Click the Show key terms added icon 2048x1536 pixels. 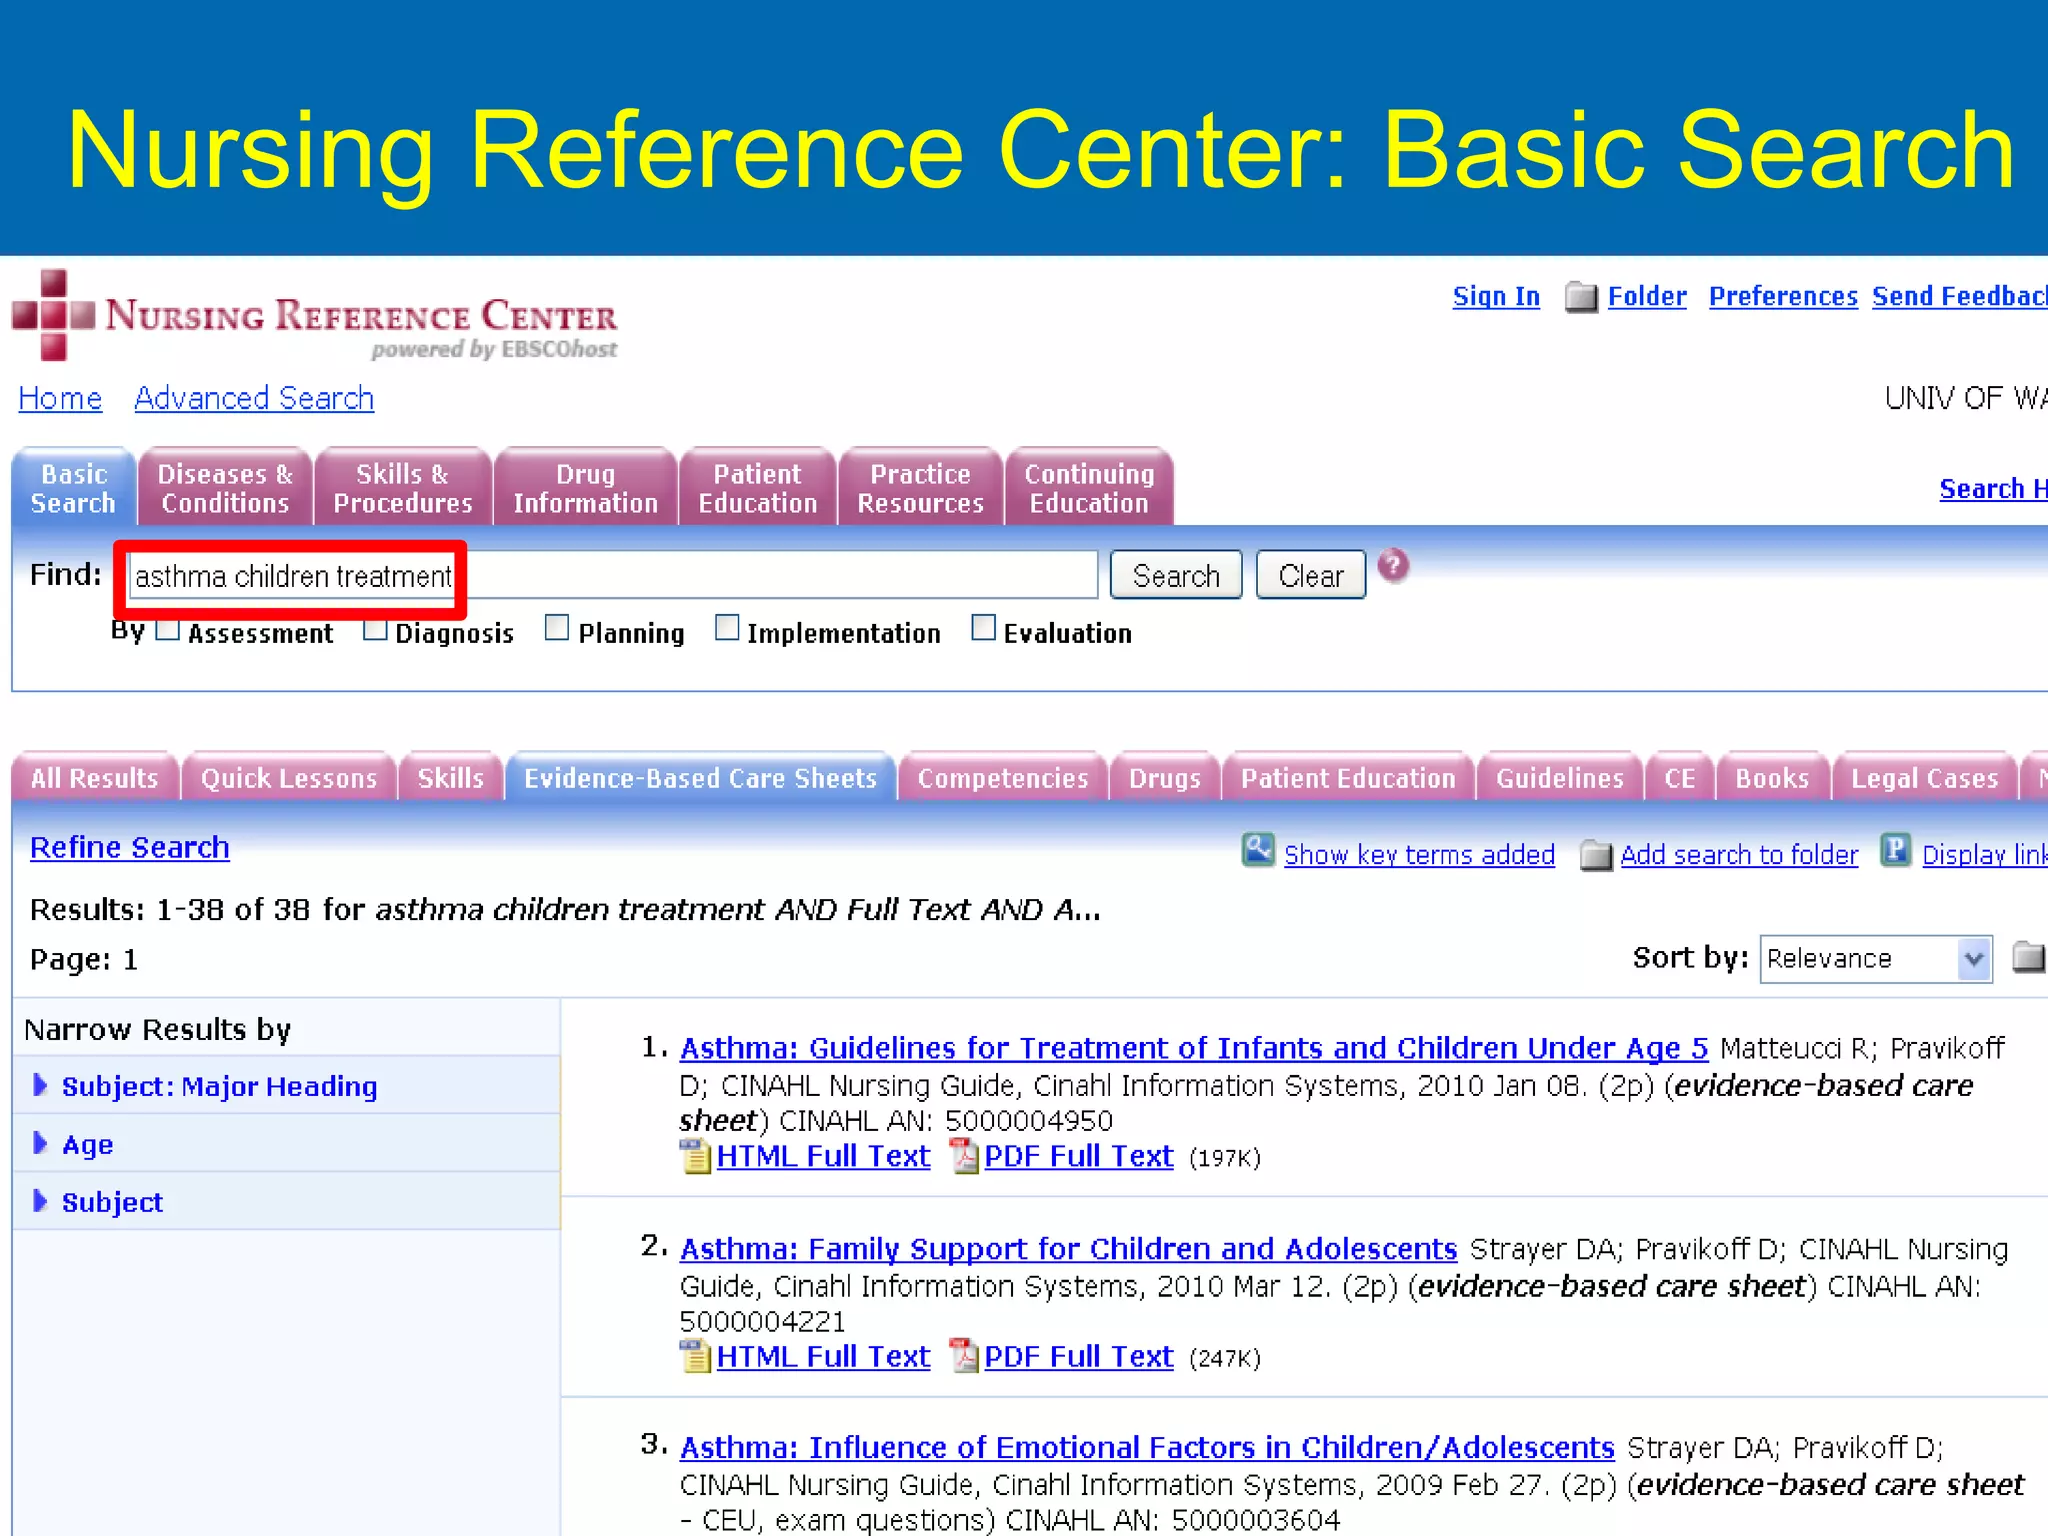pyautogui.click(x=1258, y=851)
